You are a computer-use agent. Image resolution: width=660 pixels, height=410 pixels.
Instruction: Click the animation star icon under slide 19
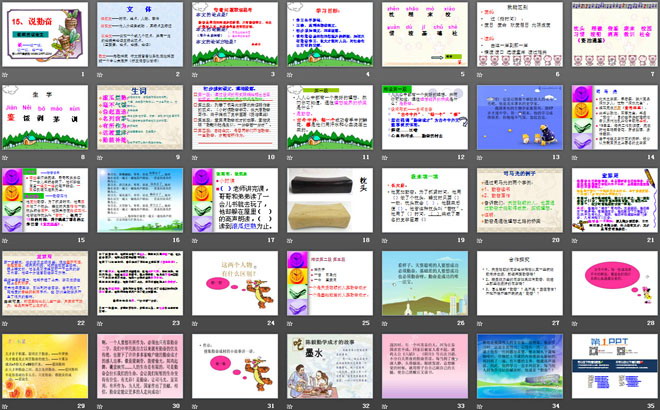385,240
